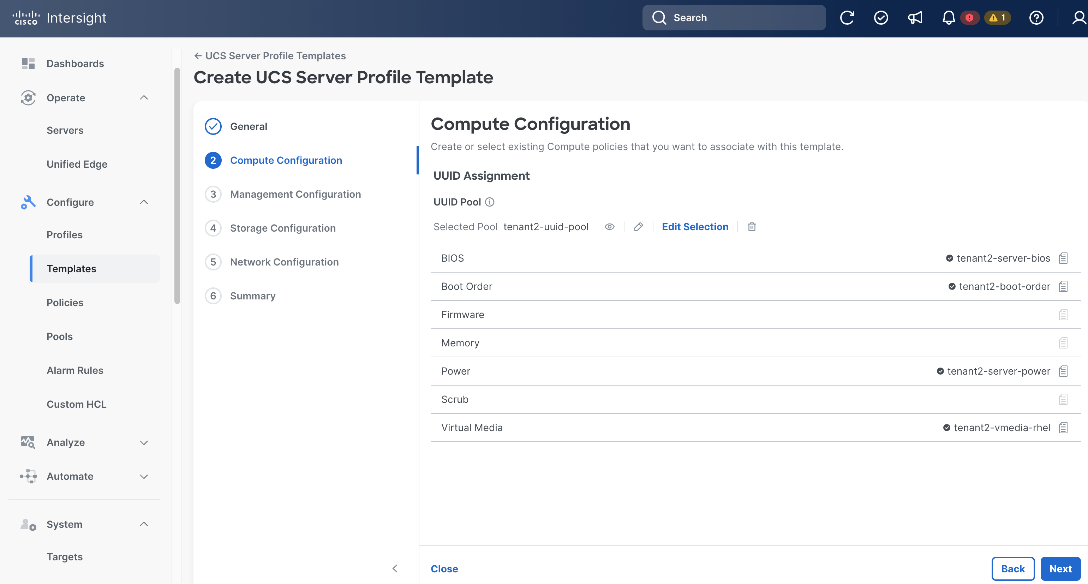
Task: Click the red critical alarms badge
Action: tap(969, 18)
